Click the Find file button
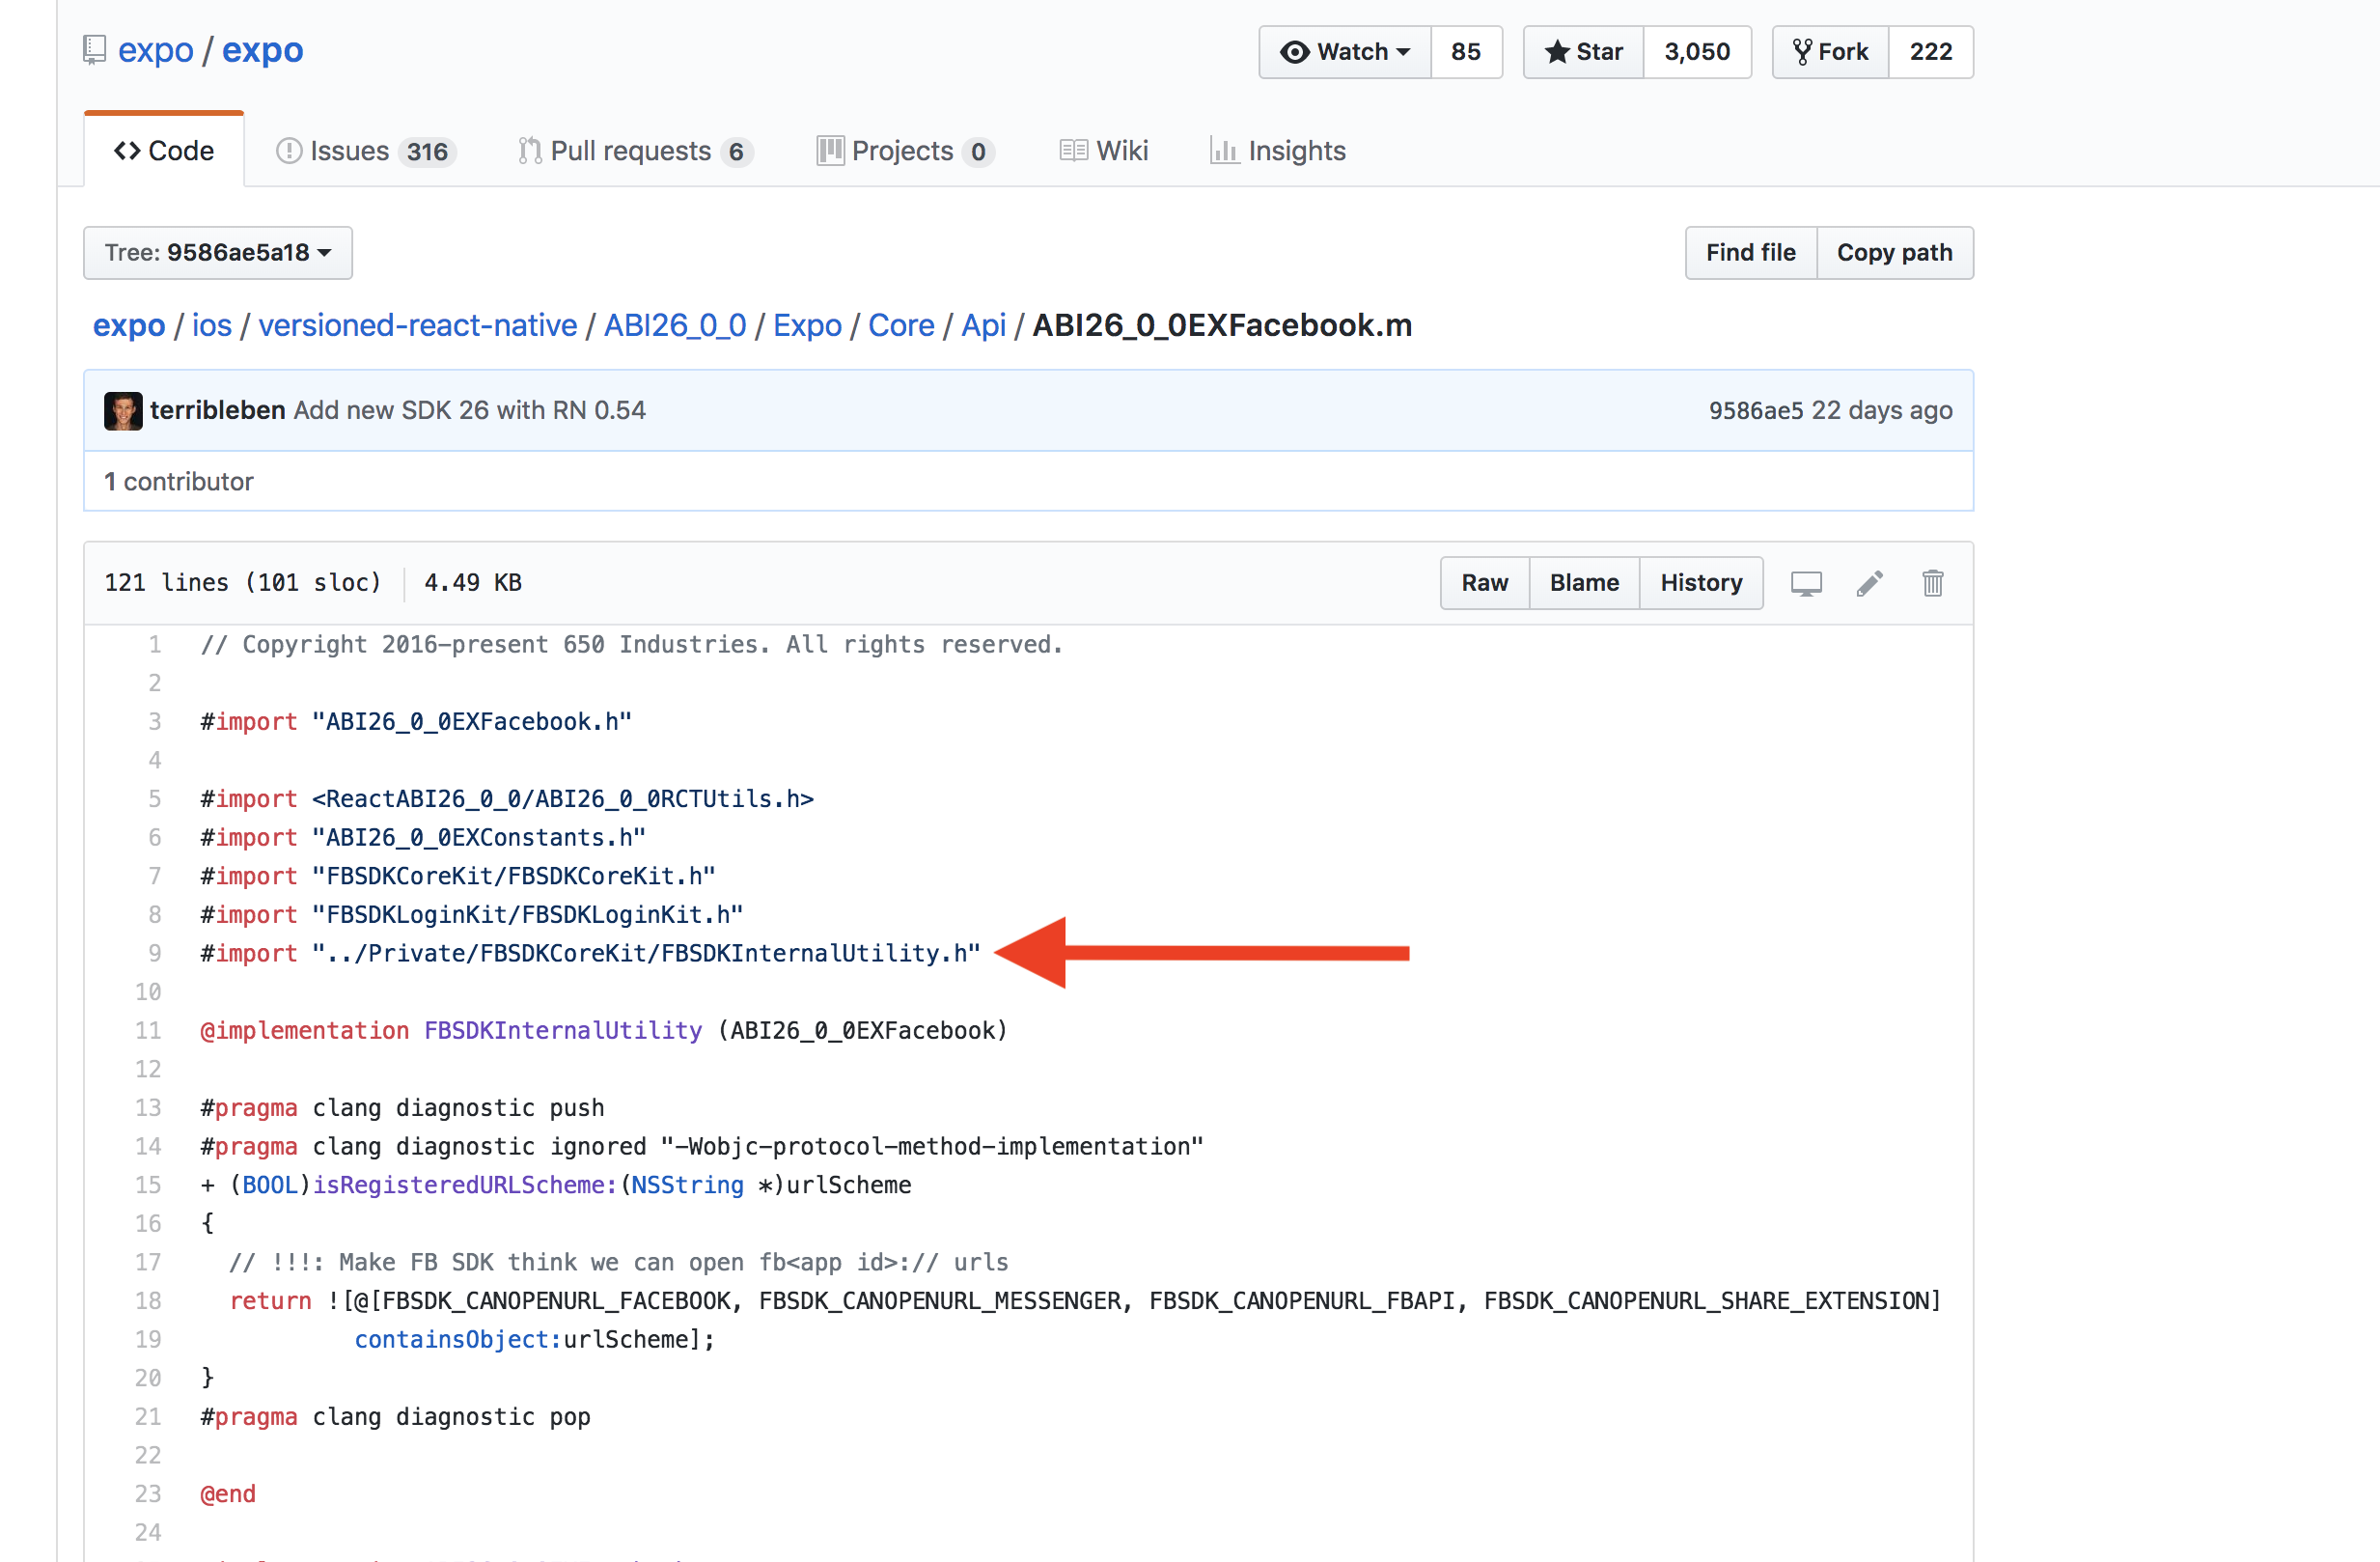The width and height of the screenshot is (2380, 1562). click(x=1750, y=253)
